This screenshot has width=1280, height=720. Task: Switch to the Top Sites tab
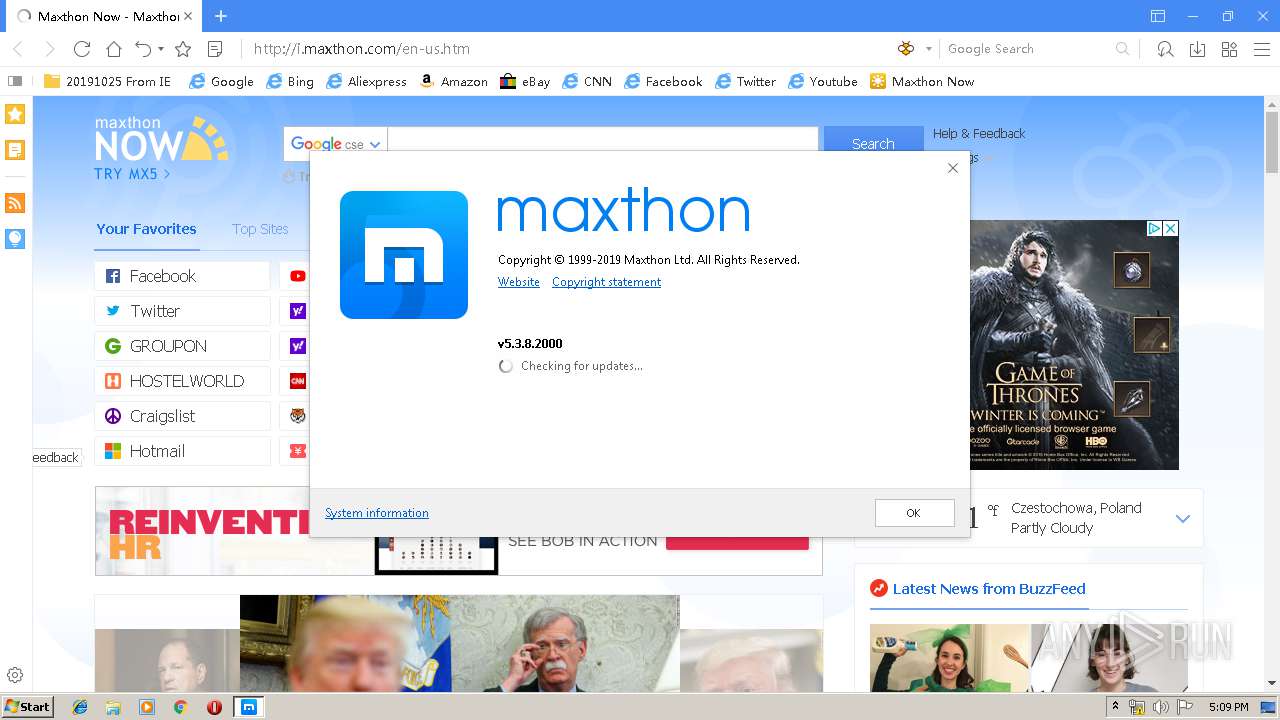260,229
